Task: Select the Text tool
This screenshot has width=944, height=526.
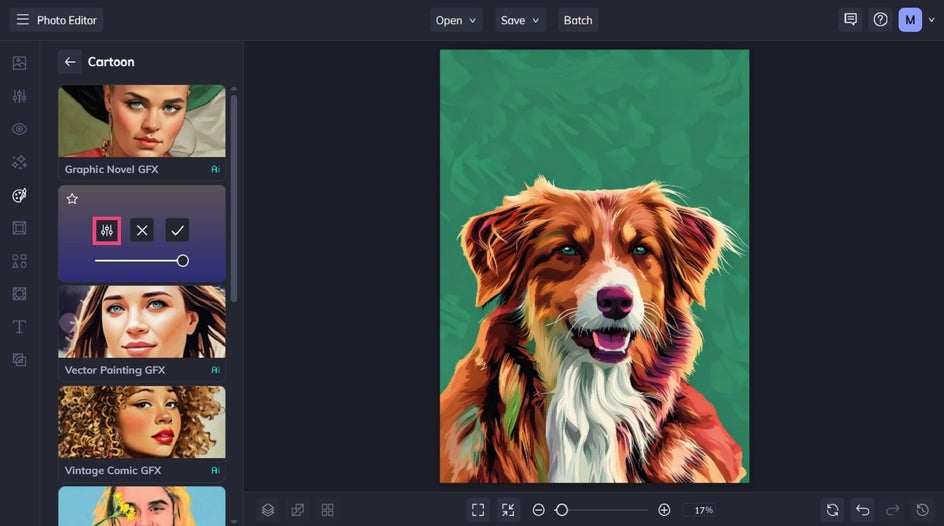Action: 19,327
